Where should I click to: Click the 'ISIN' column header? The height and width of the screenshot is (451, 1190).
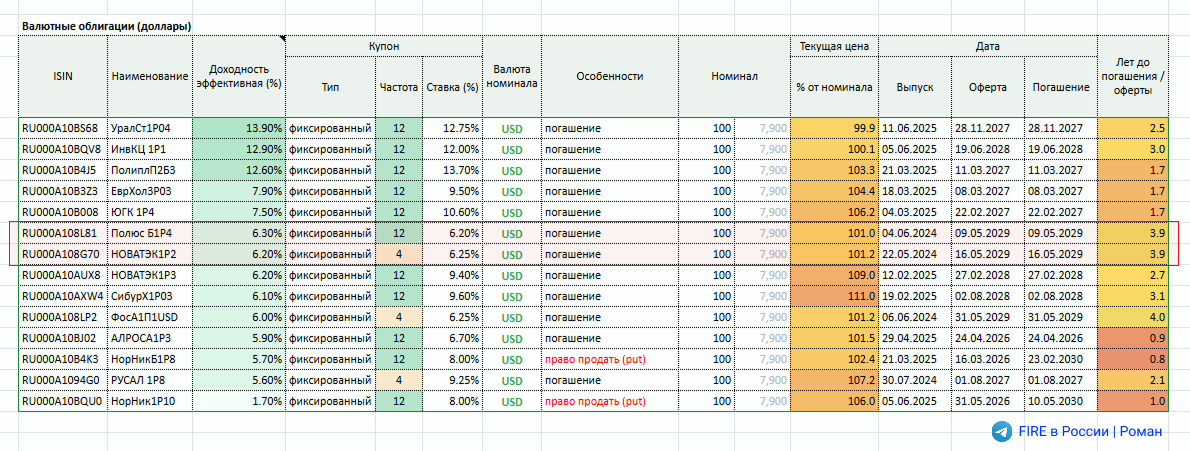tap(64, 76)
